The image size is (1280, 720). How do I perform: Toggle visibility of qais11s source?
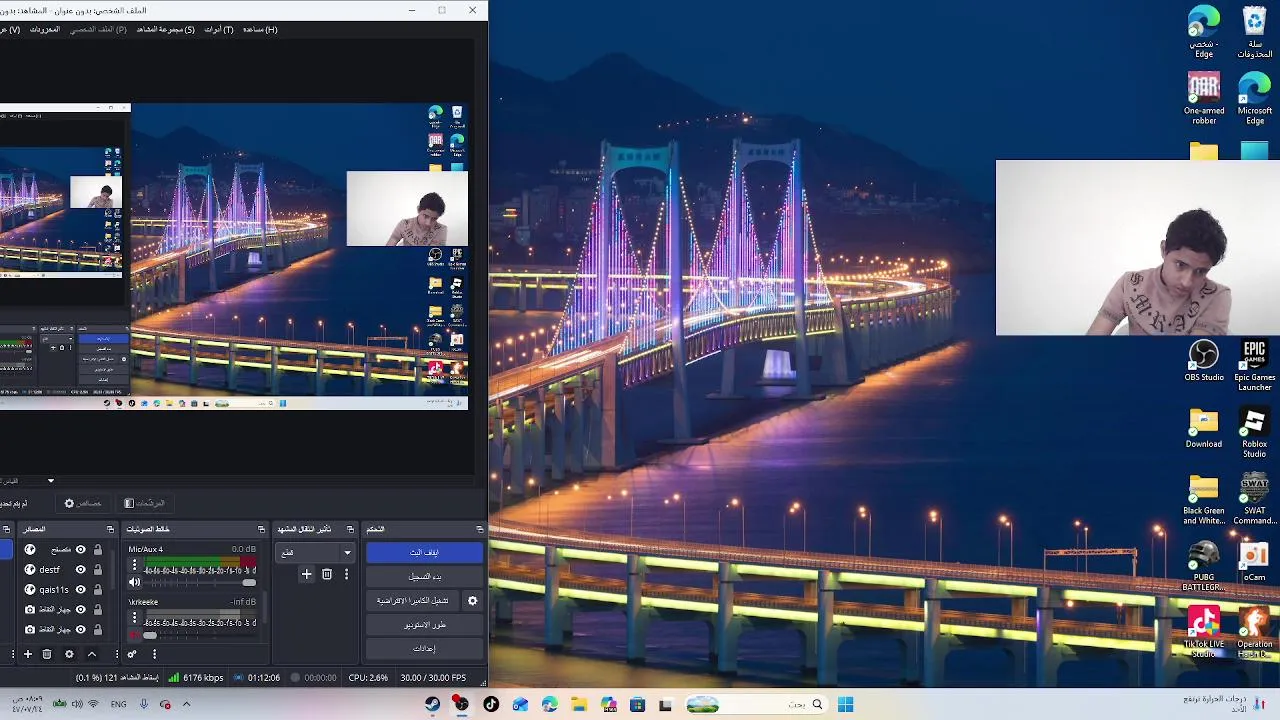click(81, 589)
